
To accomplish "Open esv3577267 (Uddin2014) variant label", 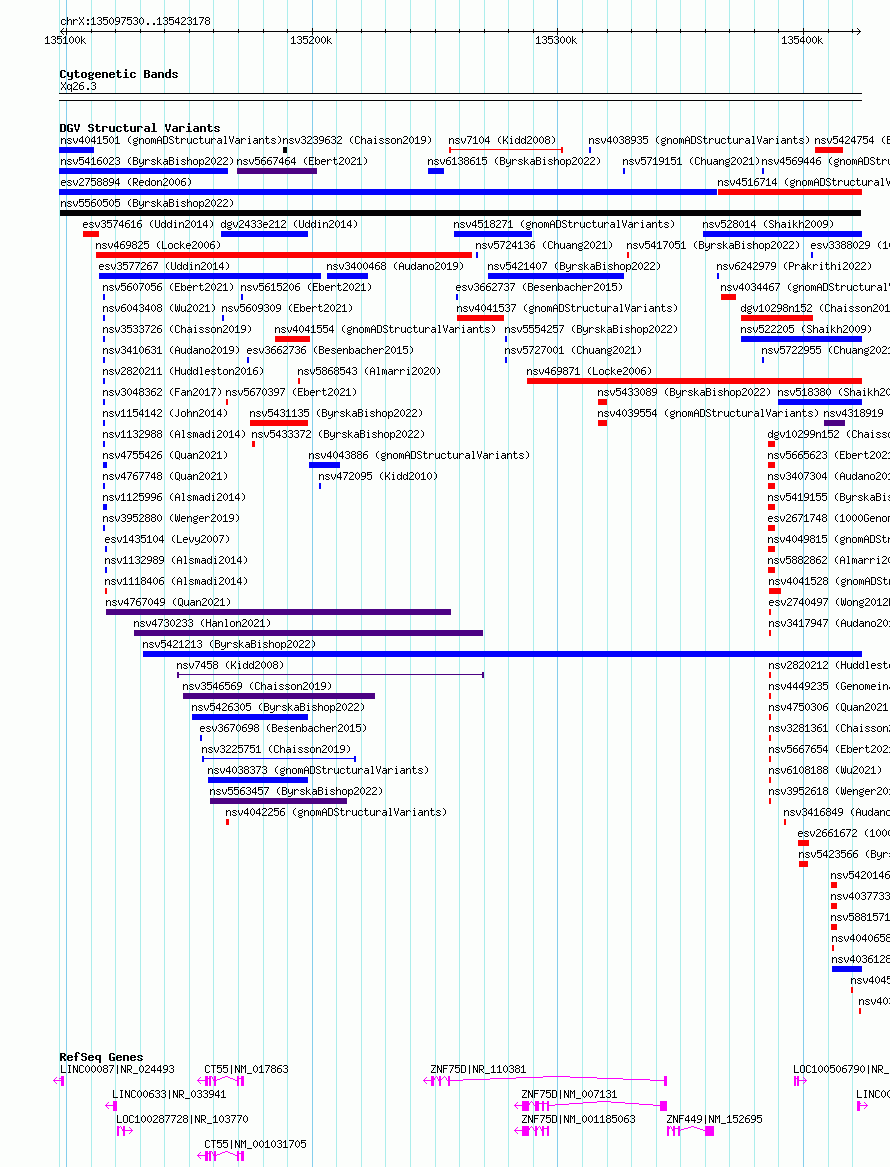I will (x=164, y=266).
